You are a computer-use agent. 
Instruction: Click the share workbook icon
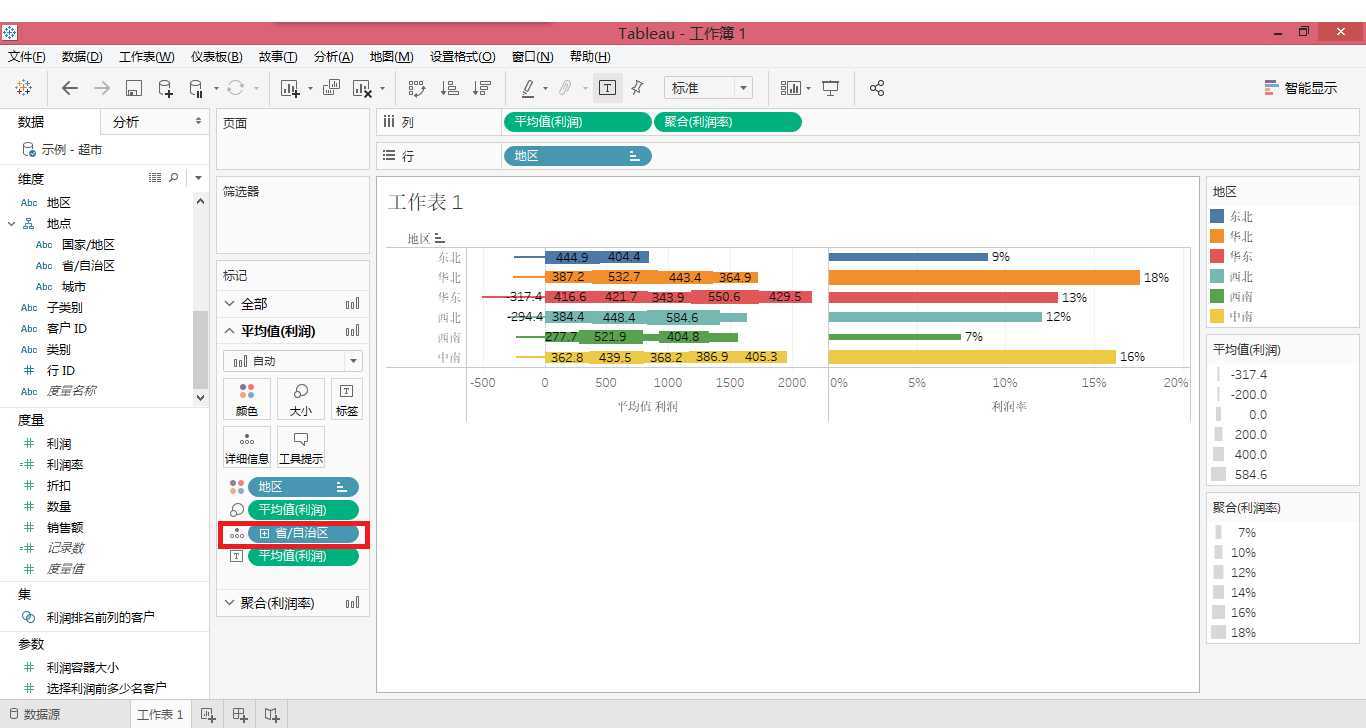(x=877, y=88)
